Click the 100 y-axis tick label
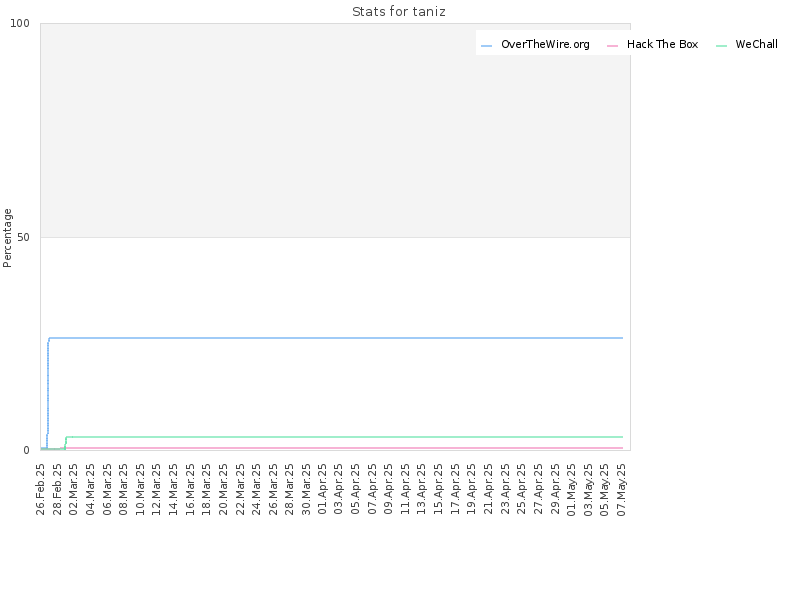 pyautogui.click(x=20, y=23)
